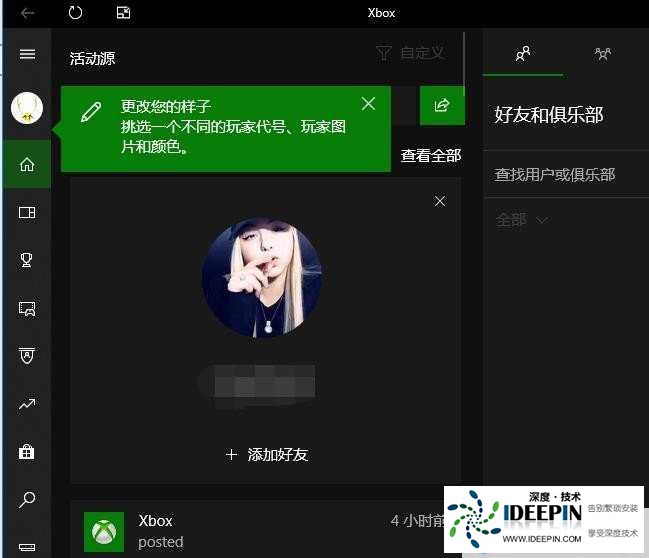Click the green share icon button
This screenshot has height=558, width=649.
click(442, 106)
